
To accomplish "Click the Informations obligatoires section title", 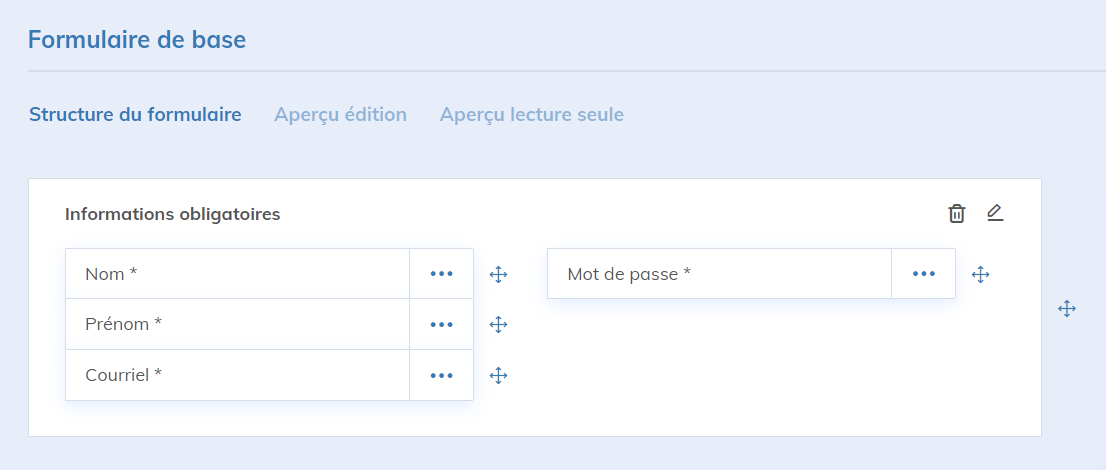I will (x=172, y=214).
